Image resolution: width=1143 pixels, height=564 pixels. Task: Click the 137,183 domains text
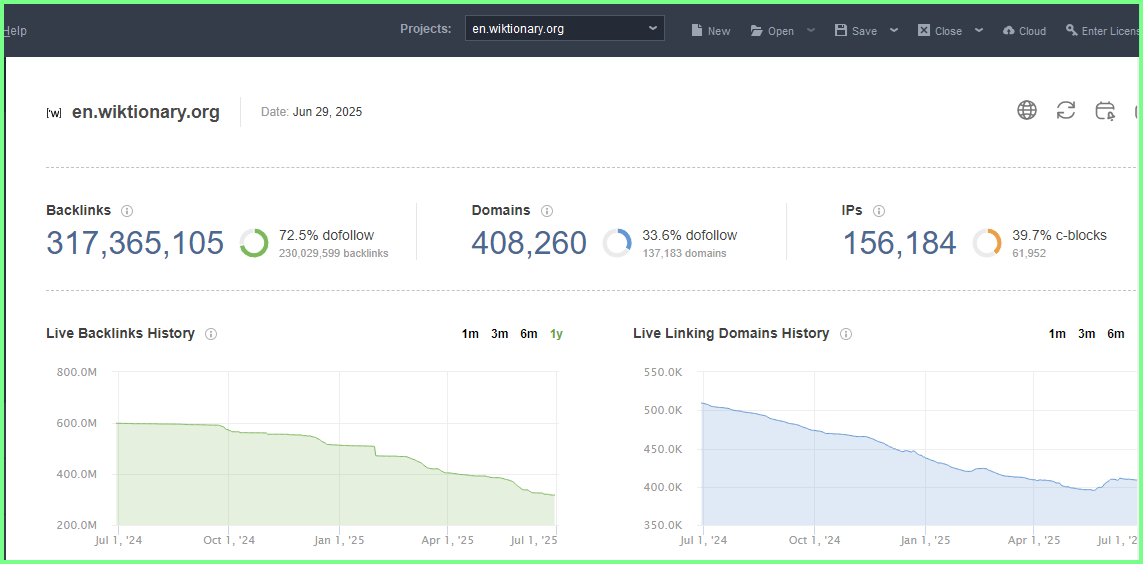[x=684, y=254]
